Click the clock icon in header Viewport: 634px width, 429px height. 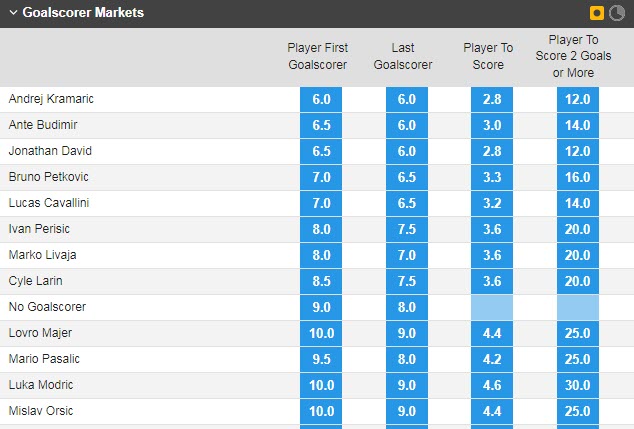coord(616,14)
